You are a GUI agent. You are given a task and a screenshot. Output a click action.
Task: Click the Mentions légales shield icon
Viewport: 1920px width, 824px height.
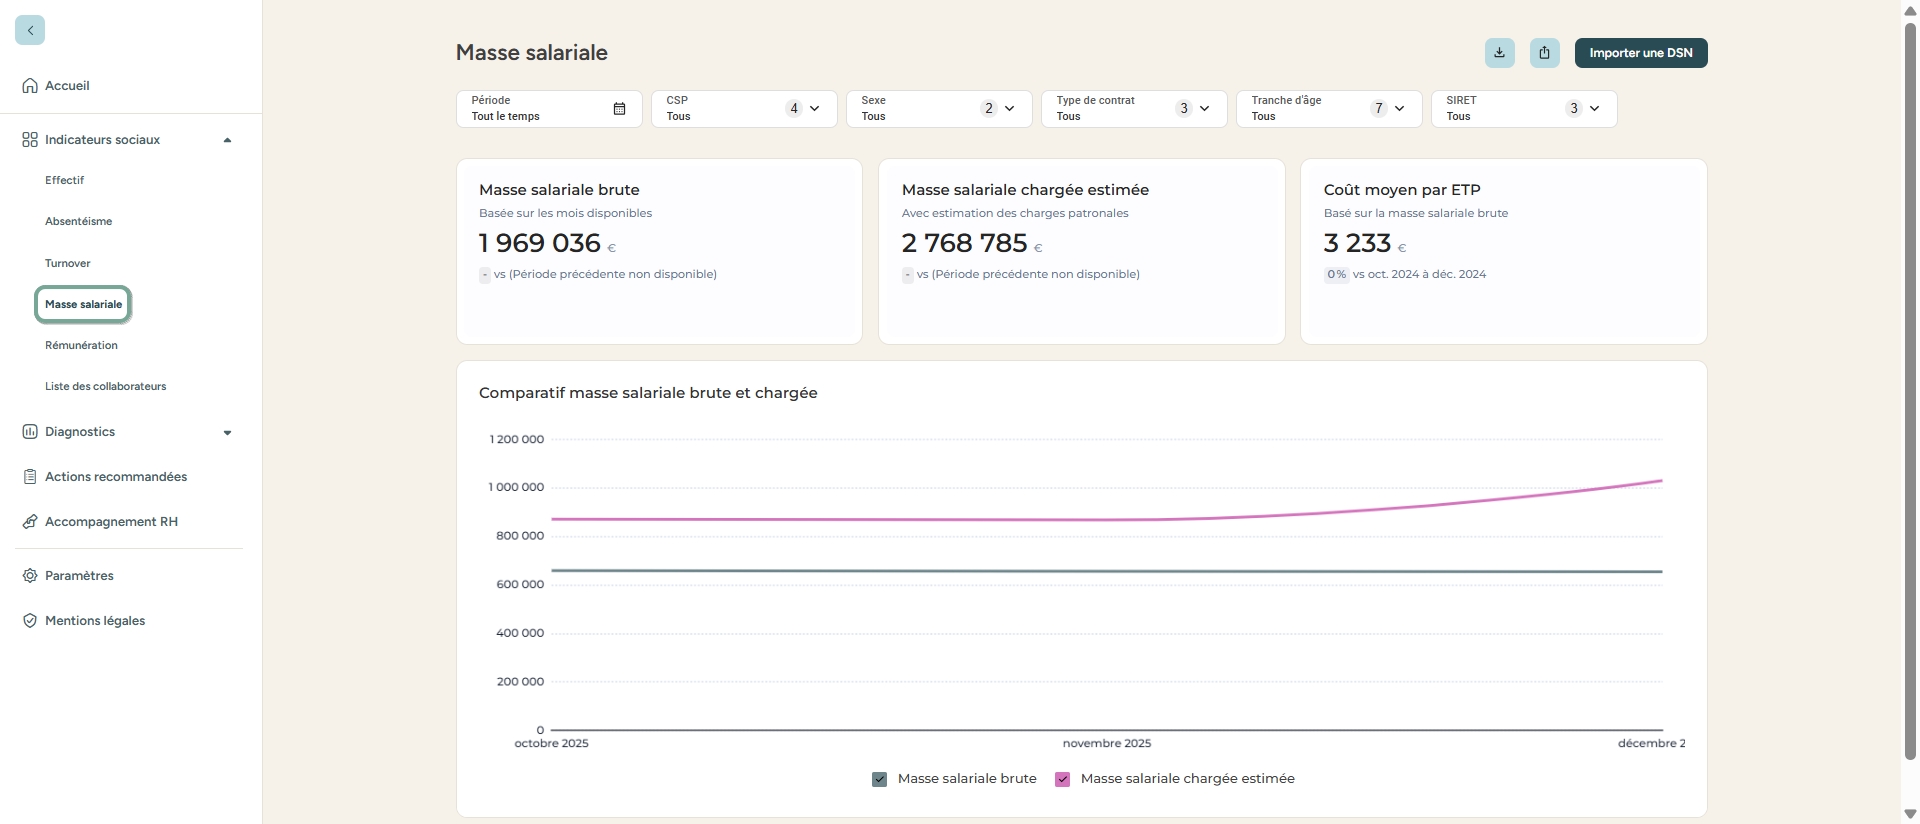click(30, 621)
